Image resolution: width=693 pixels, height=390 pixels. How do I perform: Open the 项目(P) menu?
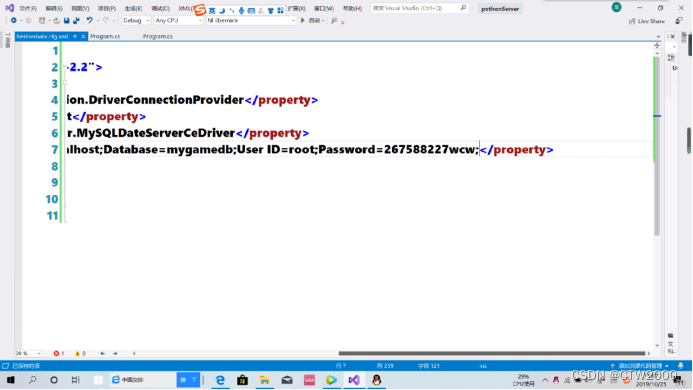pos(107,8)
